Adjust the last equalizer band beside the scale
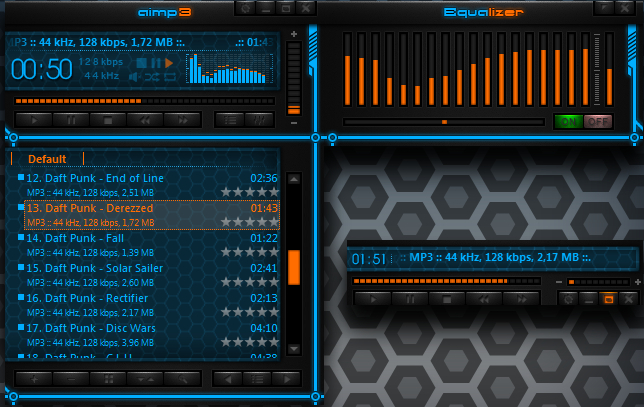 [586, 69]
